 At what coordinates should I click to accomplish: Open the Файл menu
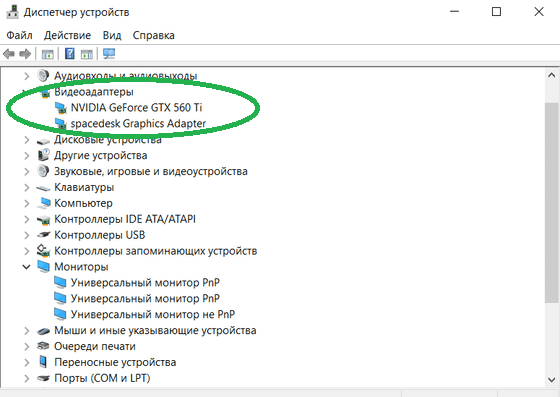coord(19,35)
